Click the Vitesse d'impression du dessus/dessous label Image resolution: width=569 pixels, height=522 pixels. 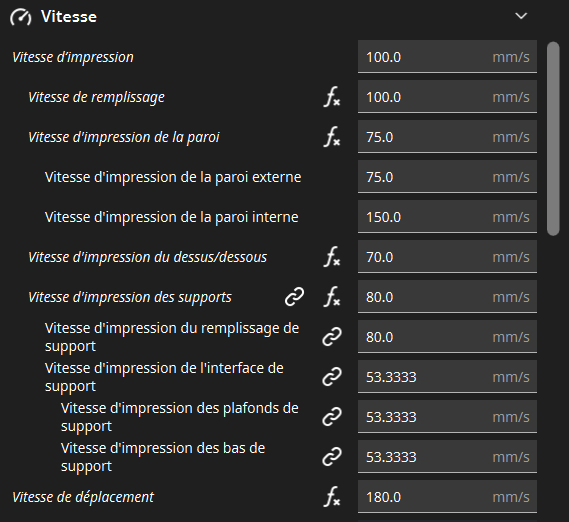pyautogui.click(x=147, y=257)
